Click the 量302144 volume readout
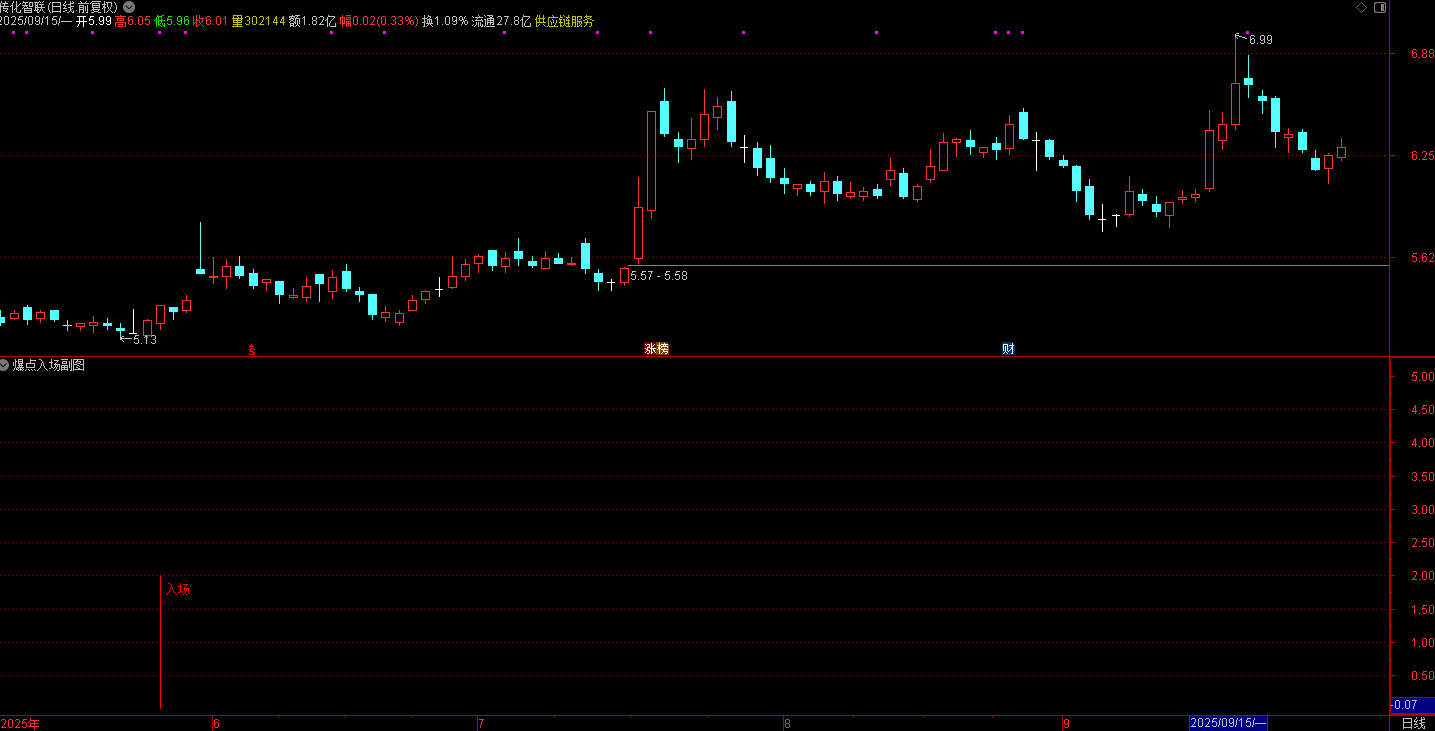 click(258, 21)
